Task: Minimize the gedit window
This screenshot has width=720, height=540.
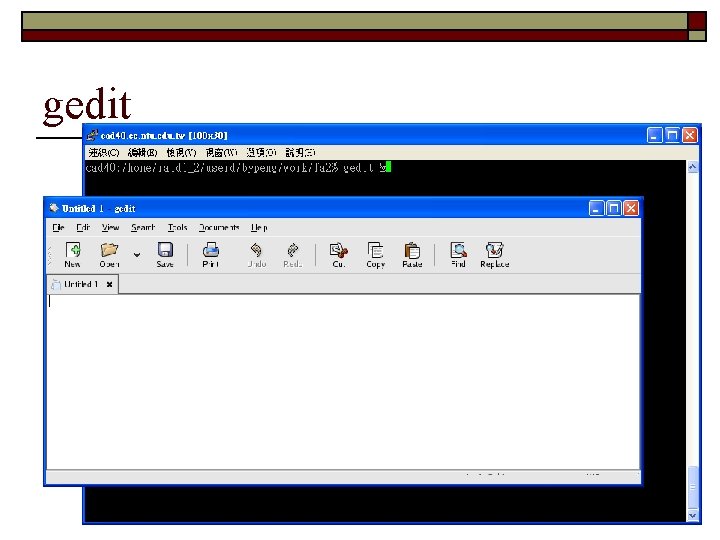Action: coord(596,208)
